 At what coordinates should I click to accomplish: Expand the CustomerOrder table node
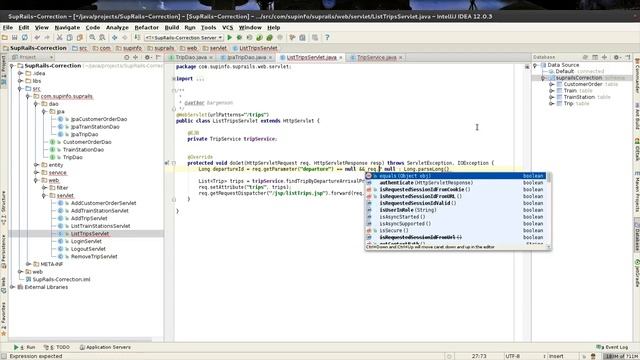[551, 84]
